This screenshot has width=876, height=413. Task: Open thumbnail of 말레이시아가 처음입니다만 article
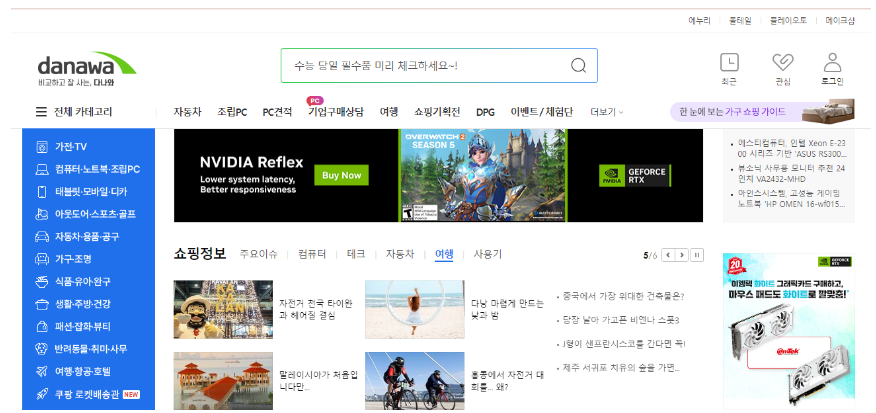(223, 381)
